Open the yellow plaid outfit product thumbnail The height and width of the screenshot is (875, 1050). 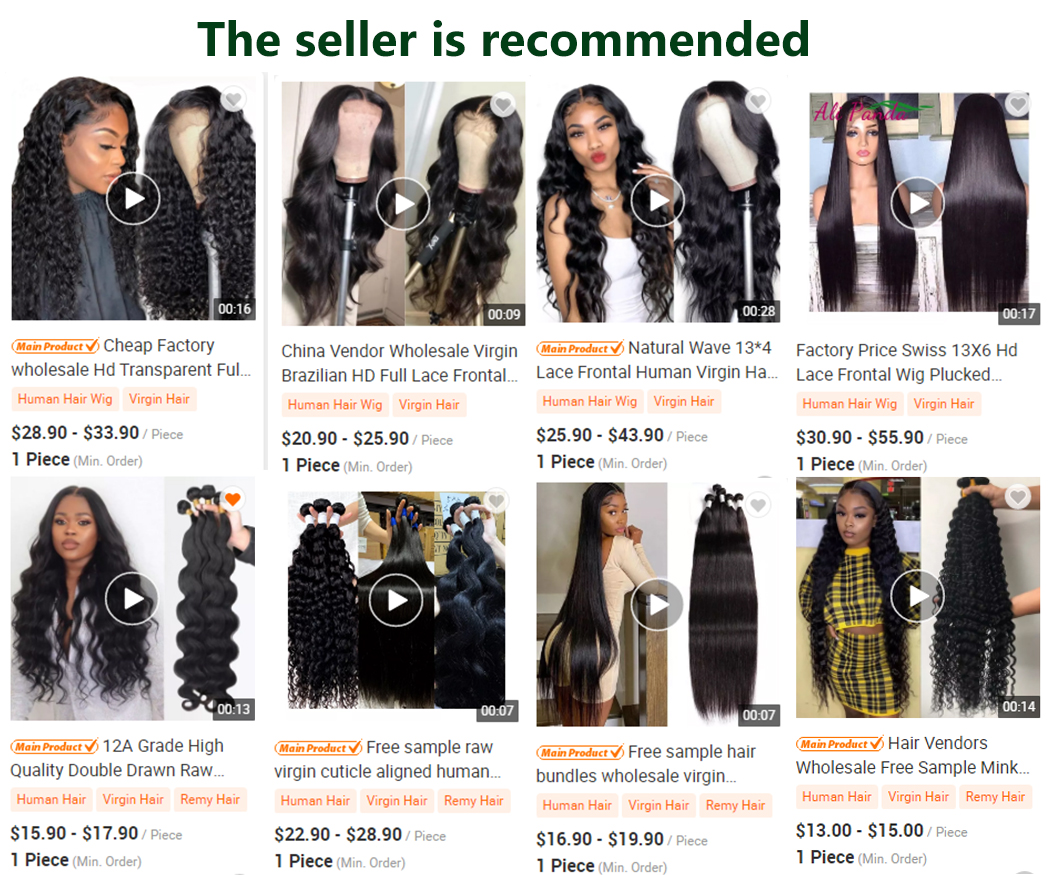pyautogui.click(x=918, y=597)
